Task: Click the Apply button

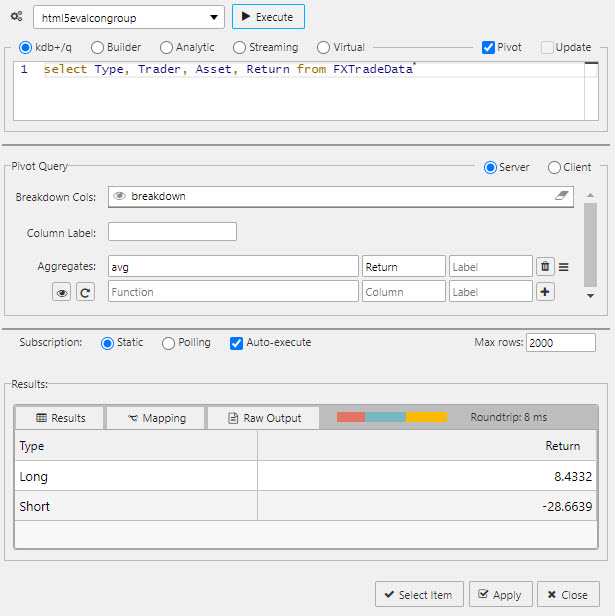Action: point(499,595)
